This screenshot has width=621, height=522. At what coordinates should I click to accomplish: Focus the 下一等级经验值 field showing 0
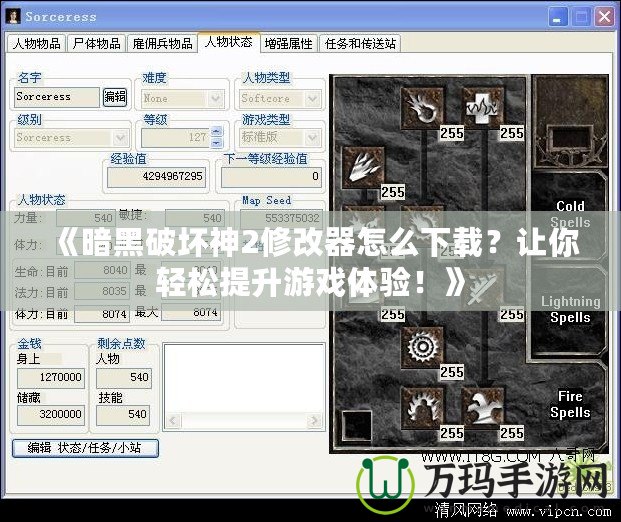click(x=271, y=176)
